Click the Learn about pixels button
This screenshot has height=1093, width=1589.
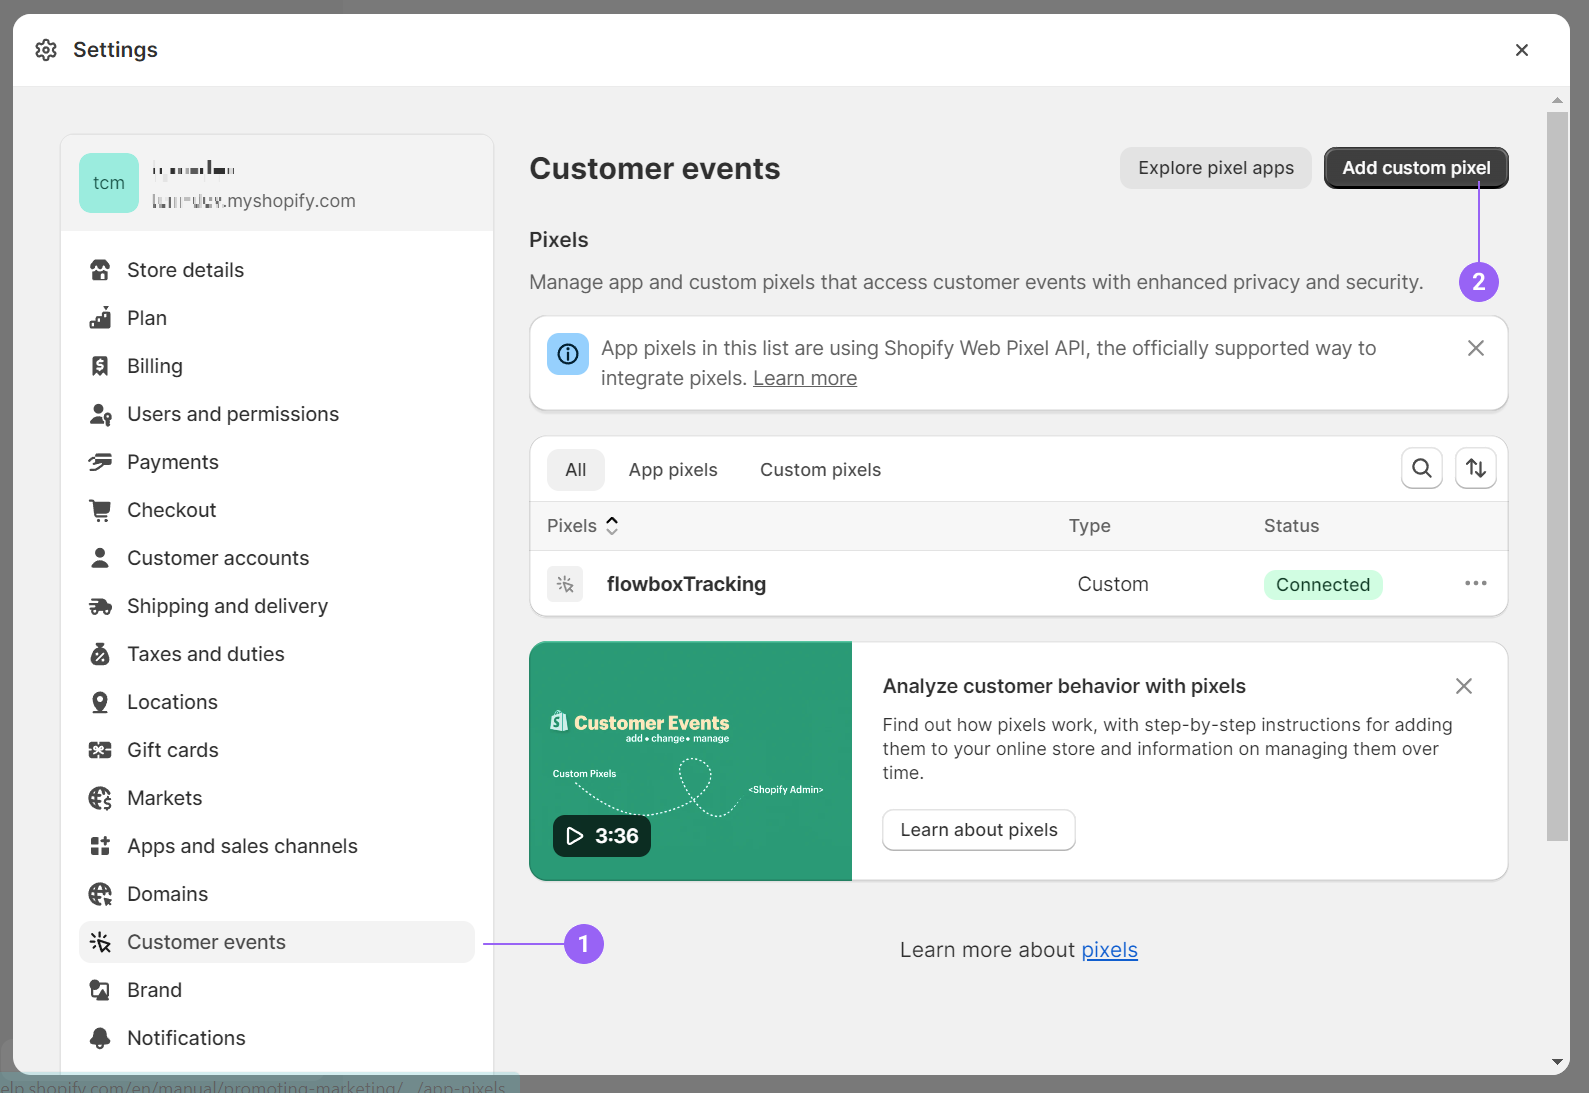click(978, 830)
